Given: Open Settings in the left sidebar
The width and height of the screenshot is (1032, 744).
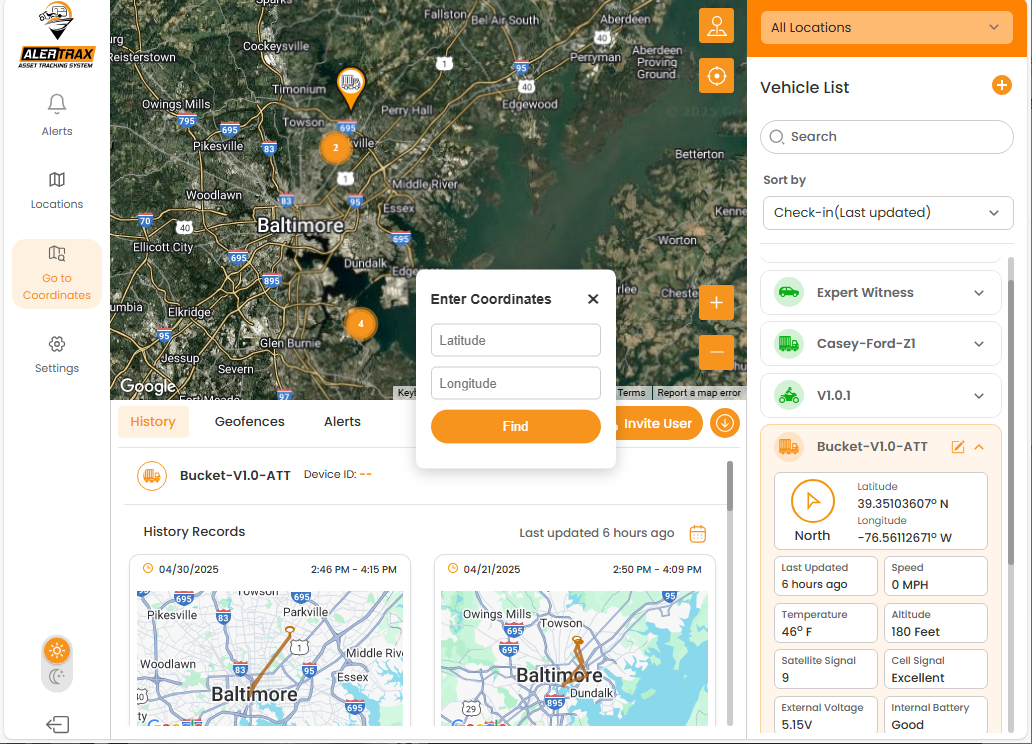Looking at the screenshot, I should [x=57, y=354].
